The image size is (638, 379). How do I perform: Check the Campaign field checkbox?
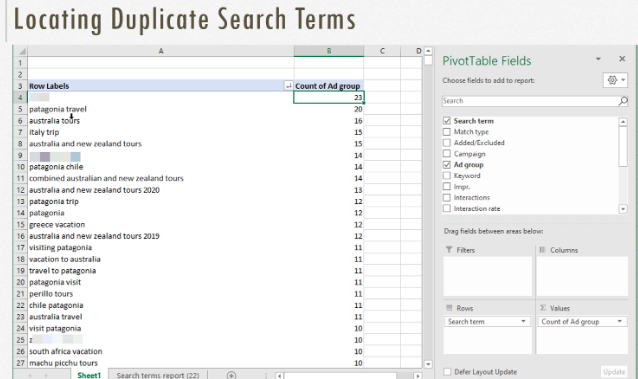(447, 153)
